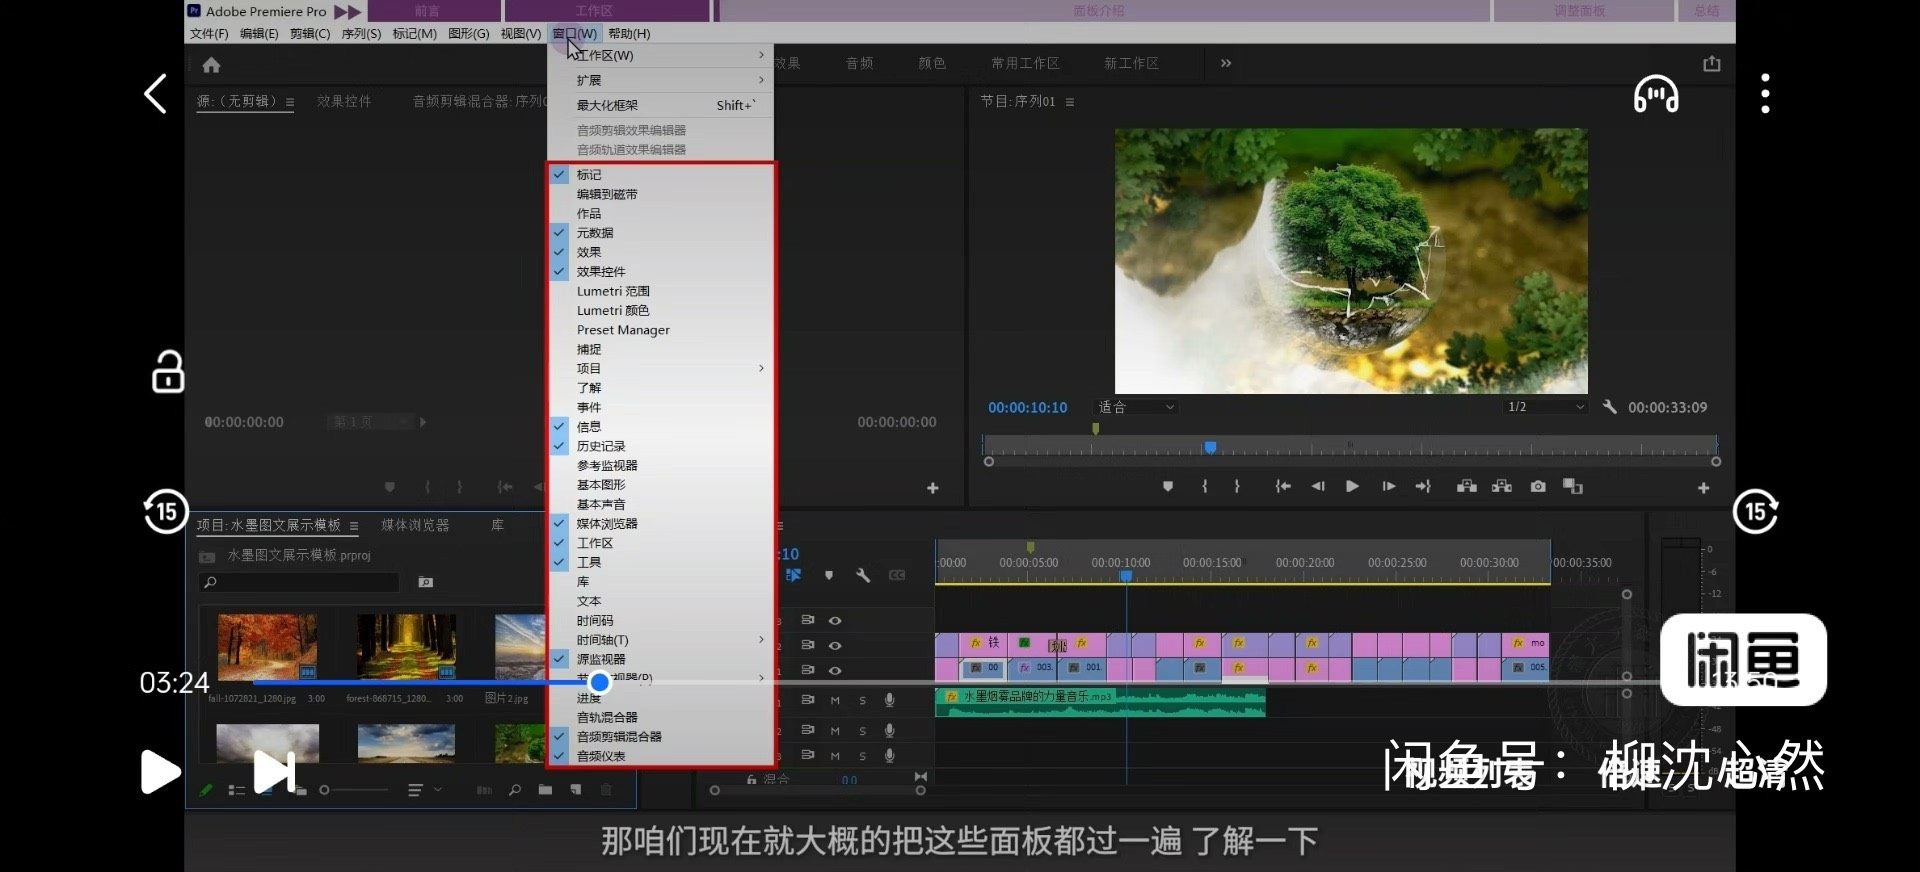1920x872 pixels.
Task: Open the 文件(F) menu
Action: click(x=209, y=34)
